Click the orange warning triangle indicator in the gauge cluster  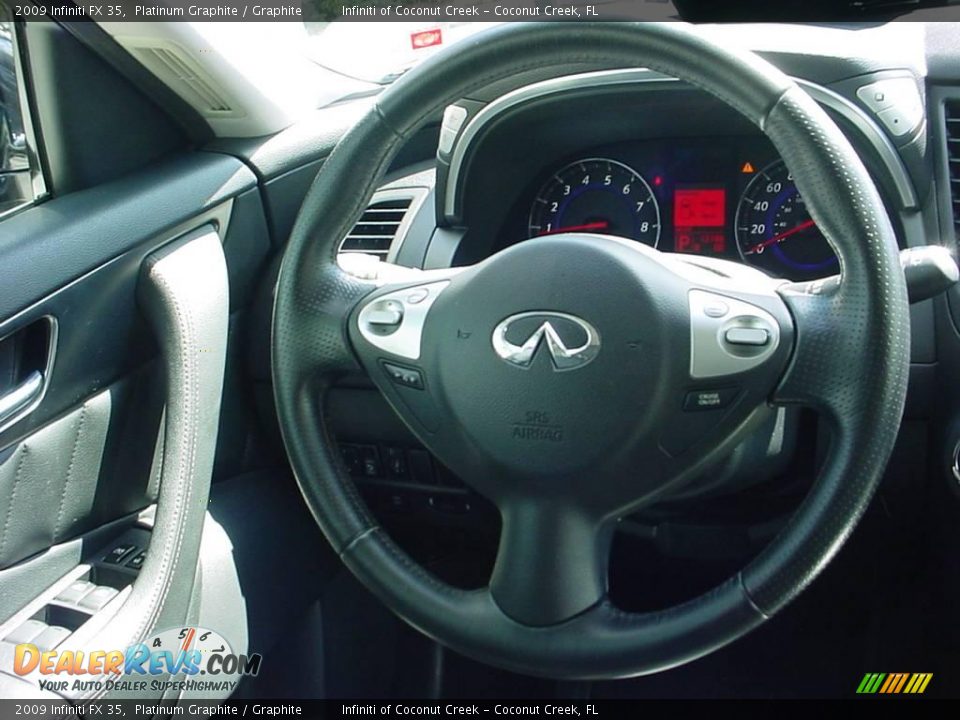coord(748,167)
